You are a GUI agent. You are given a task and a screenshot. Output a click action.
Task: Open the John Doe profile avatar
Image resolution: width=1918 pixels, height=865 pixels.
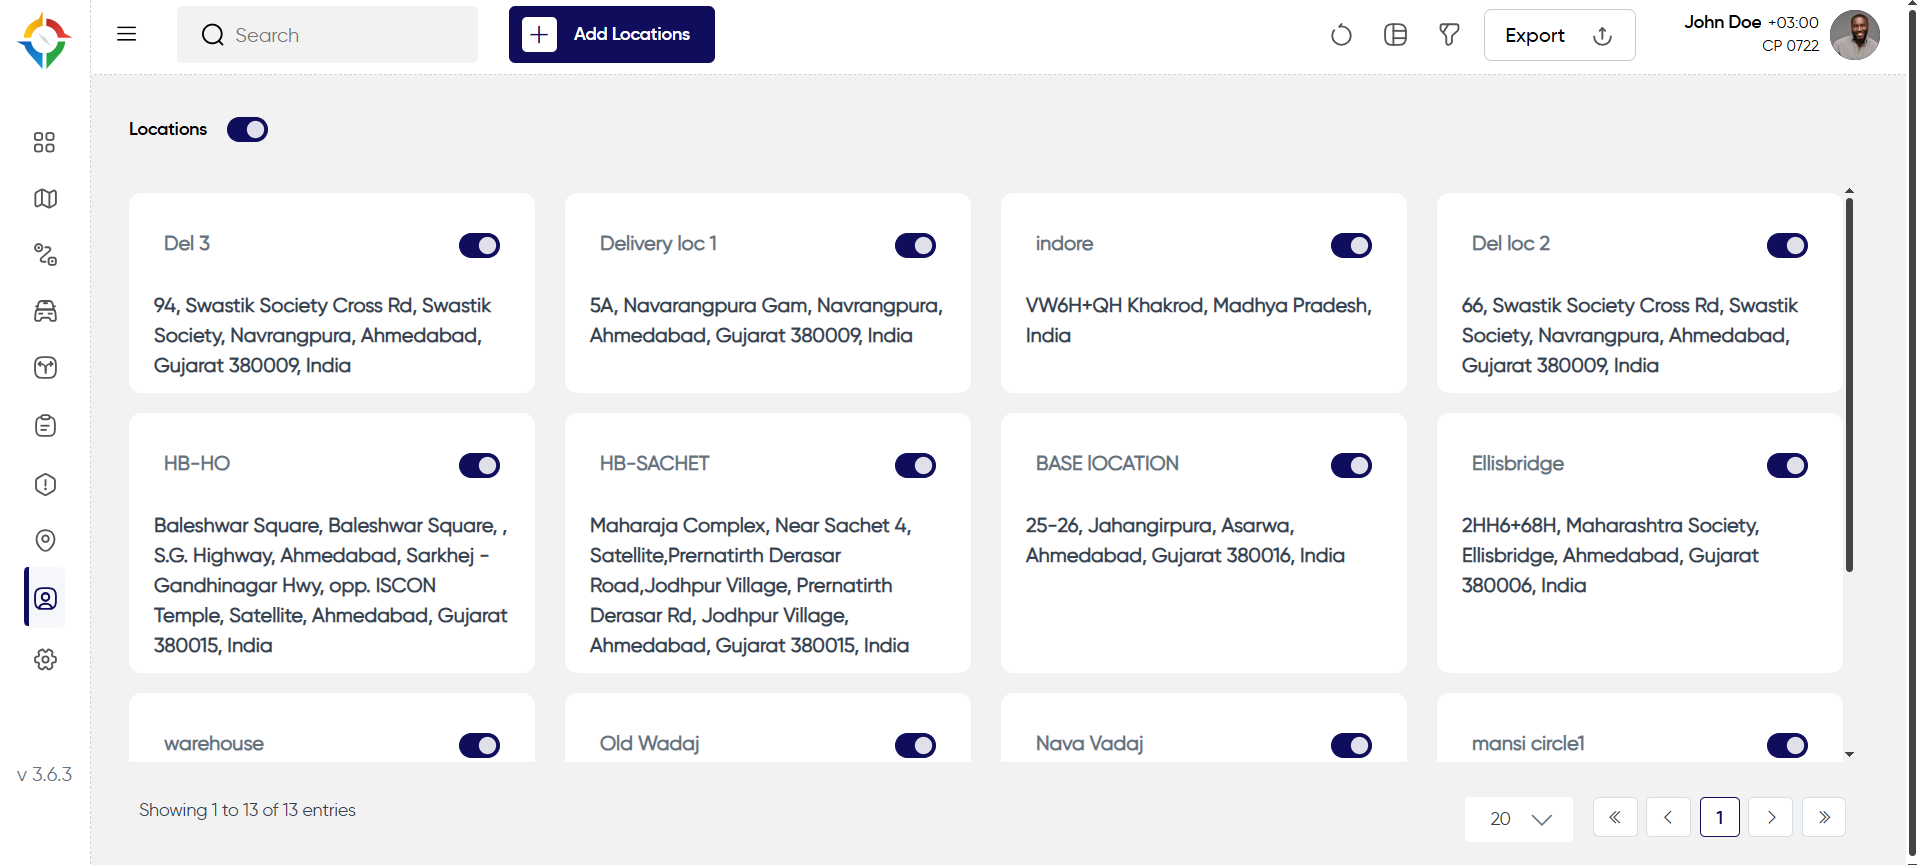point(1855,35)
